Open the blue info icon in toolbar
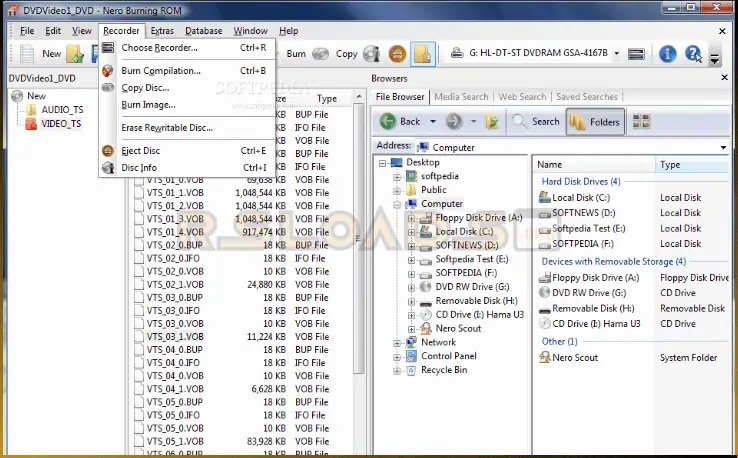 pos(667,54)
